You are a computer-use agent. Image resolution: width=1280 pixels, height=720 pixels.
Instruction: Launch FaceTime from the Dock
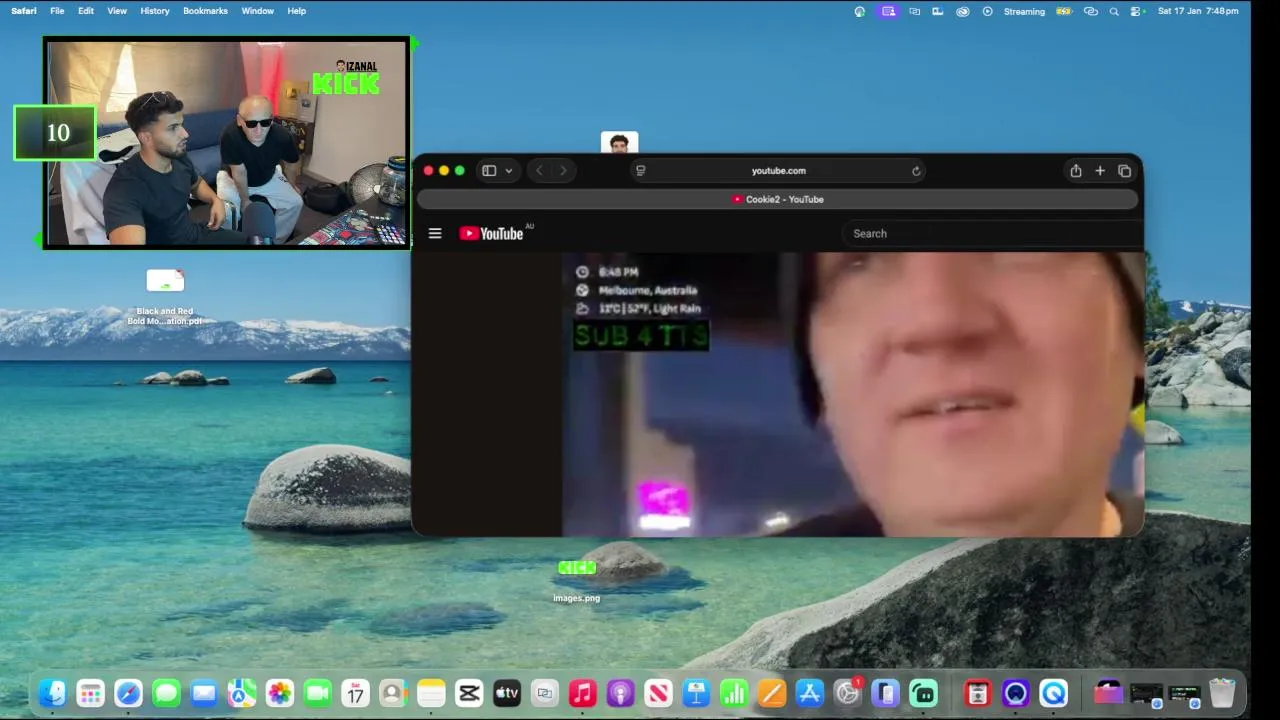pos(318,693)
